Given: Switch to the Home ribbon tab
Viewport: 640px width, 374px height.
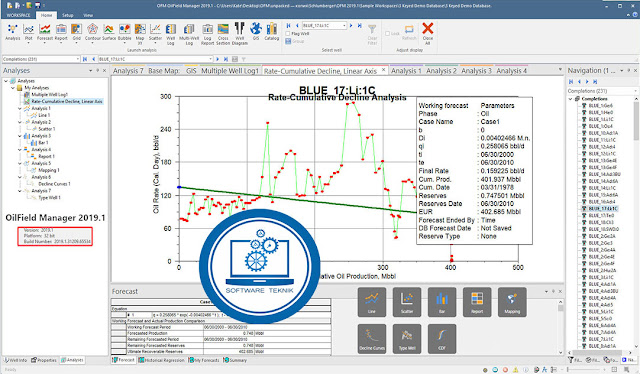Looking at the screenshot, I should (x=47, y=15).
